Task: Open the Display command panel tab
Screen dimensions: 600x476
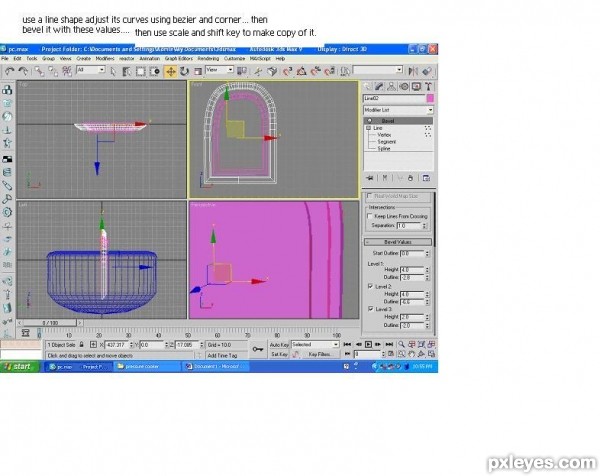Action: (416, 86)
